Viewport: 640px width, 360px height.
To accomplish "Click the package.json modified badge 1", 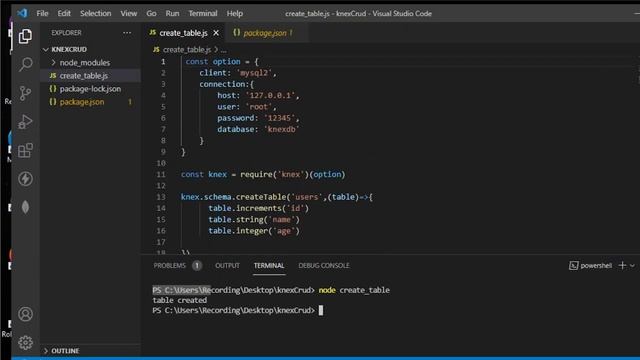I will tap(130, 102).
